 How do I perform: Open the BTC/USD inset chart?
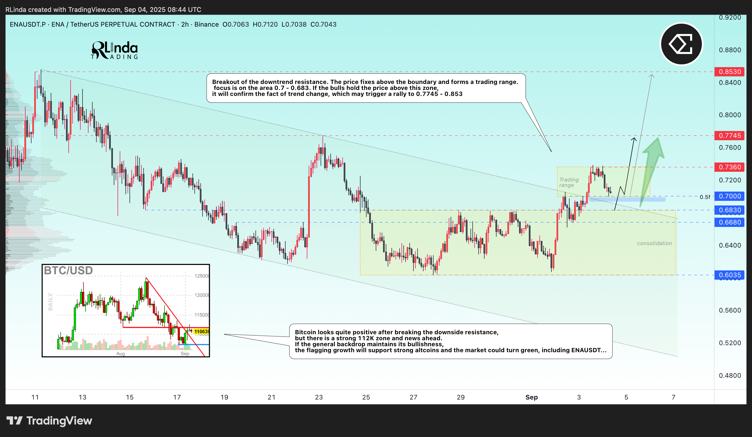pos(126,310)
